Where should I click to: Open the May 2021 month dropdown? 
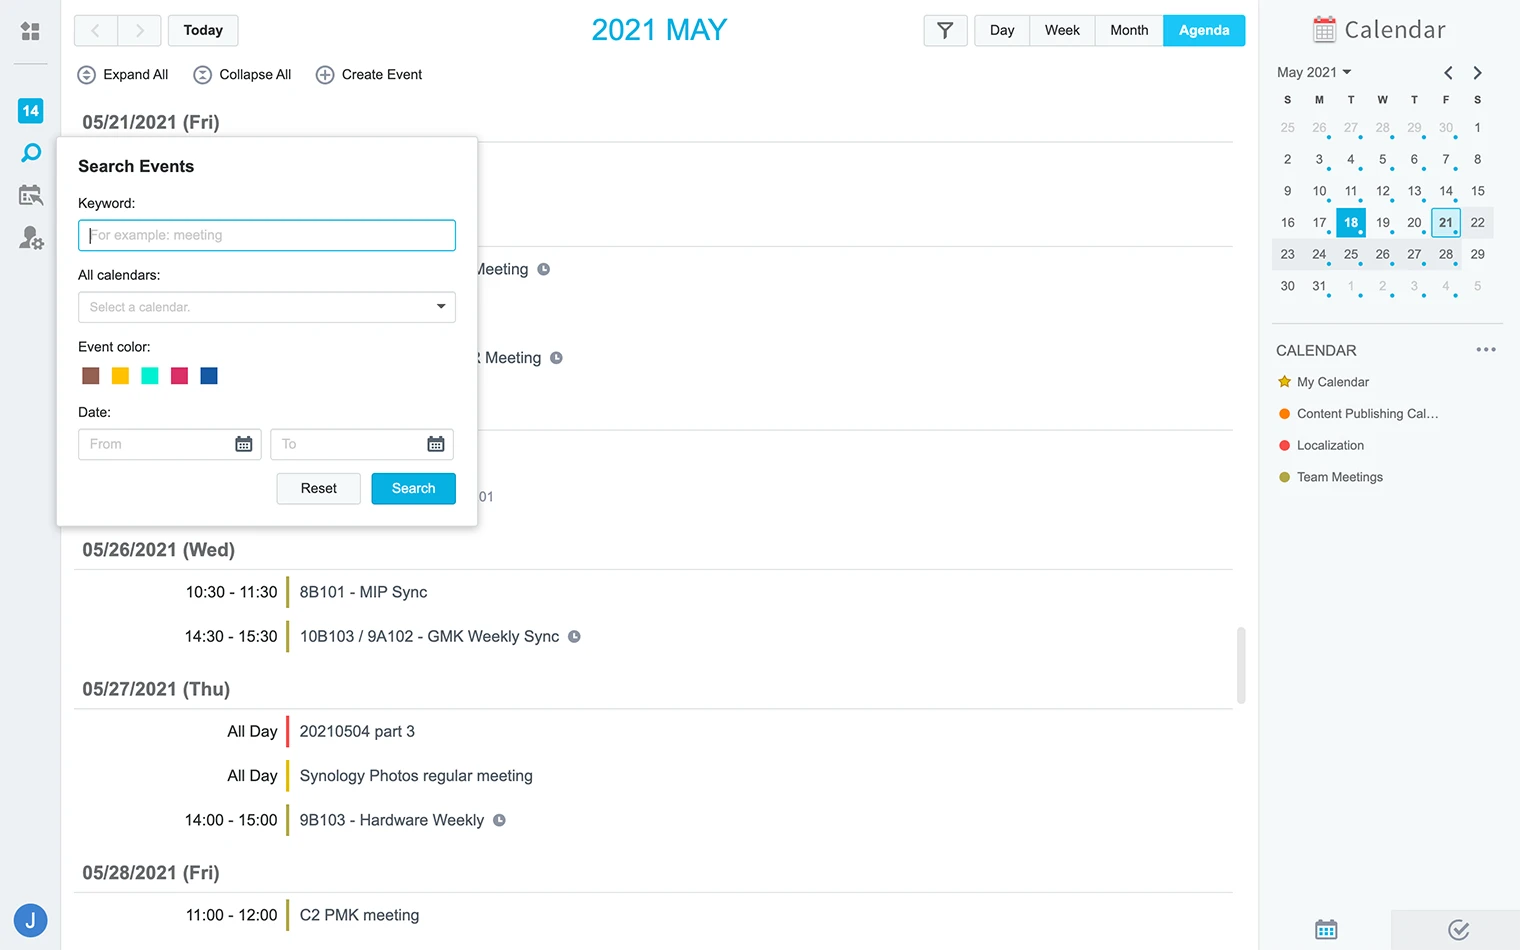1314,72
